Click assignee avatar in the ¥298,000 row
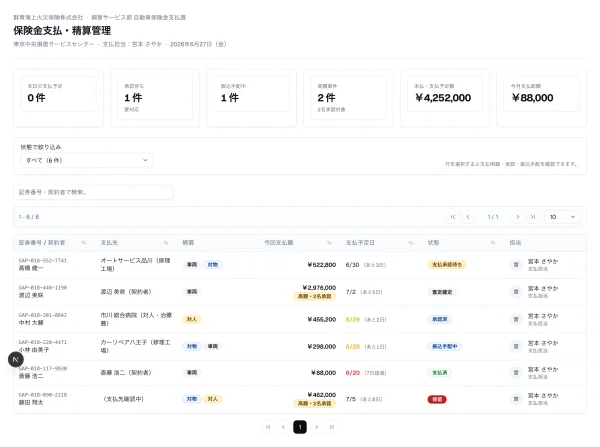Screen dimensions: 600x447 tap(516, 346)
